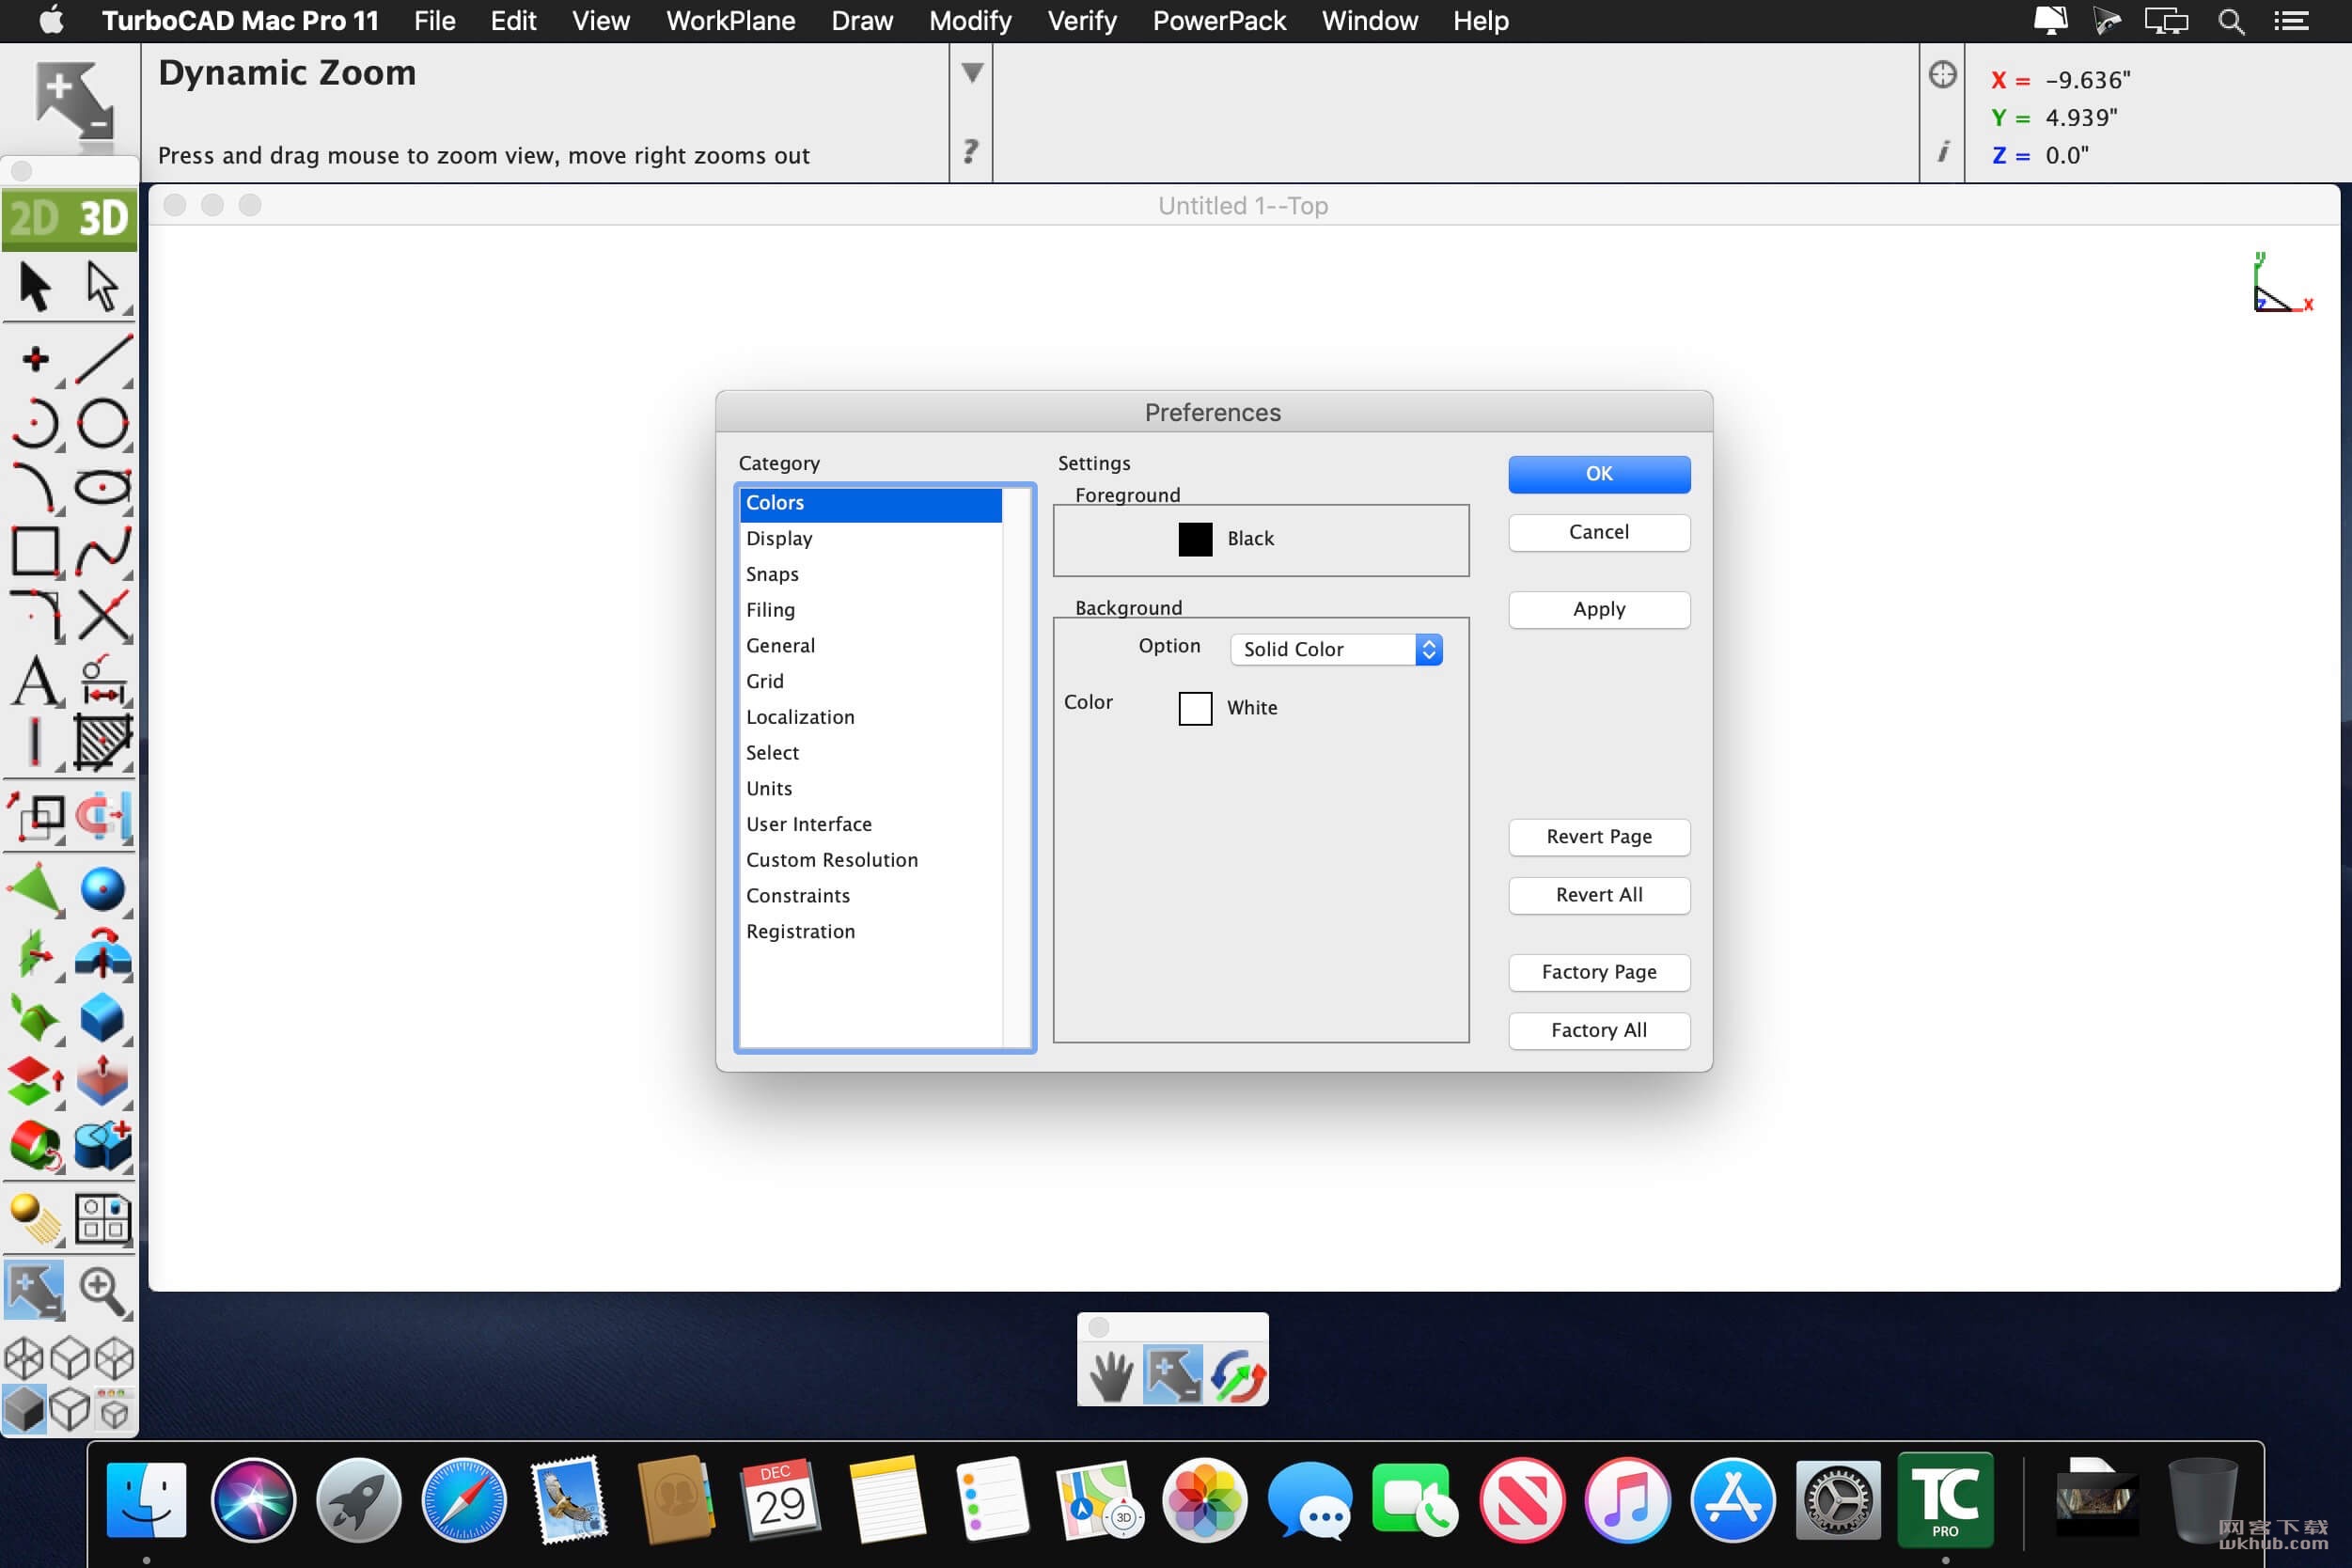
Task: Select the Text tool
Action: pyautogui.click(x=36, y=682)
